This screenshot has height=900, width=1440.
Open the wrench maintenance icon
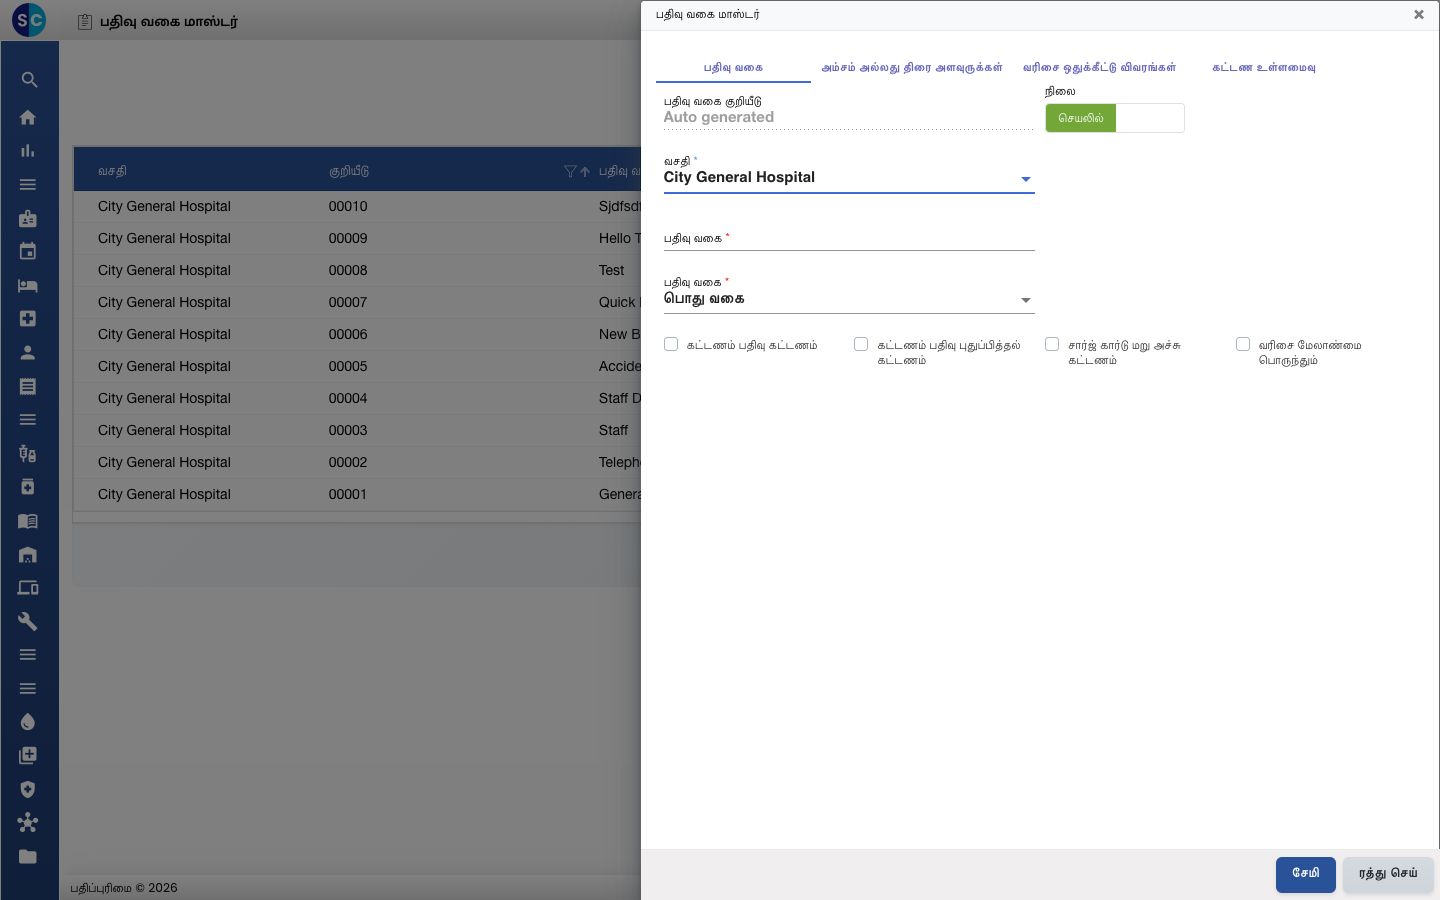coord(28,621)
